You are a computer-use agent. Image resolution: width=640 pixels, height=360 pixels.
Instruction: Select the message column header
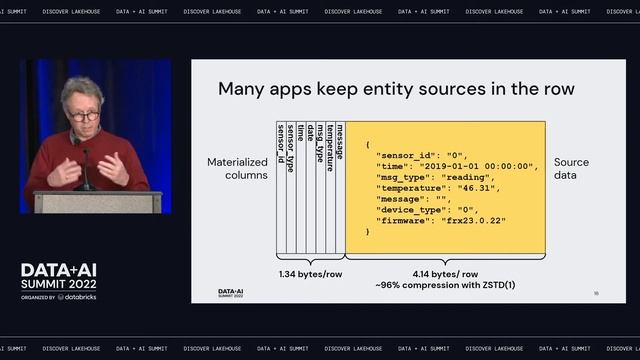click(x=340, y=142)
